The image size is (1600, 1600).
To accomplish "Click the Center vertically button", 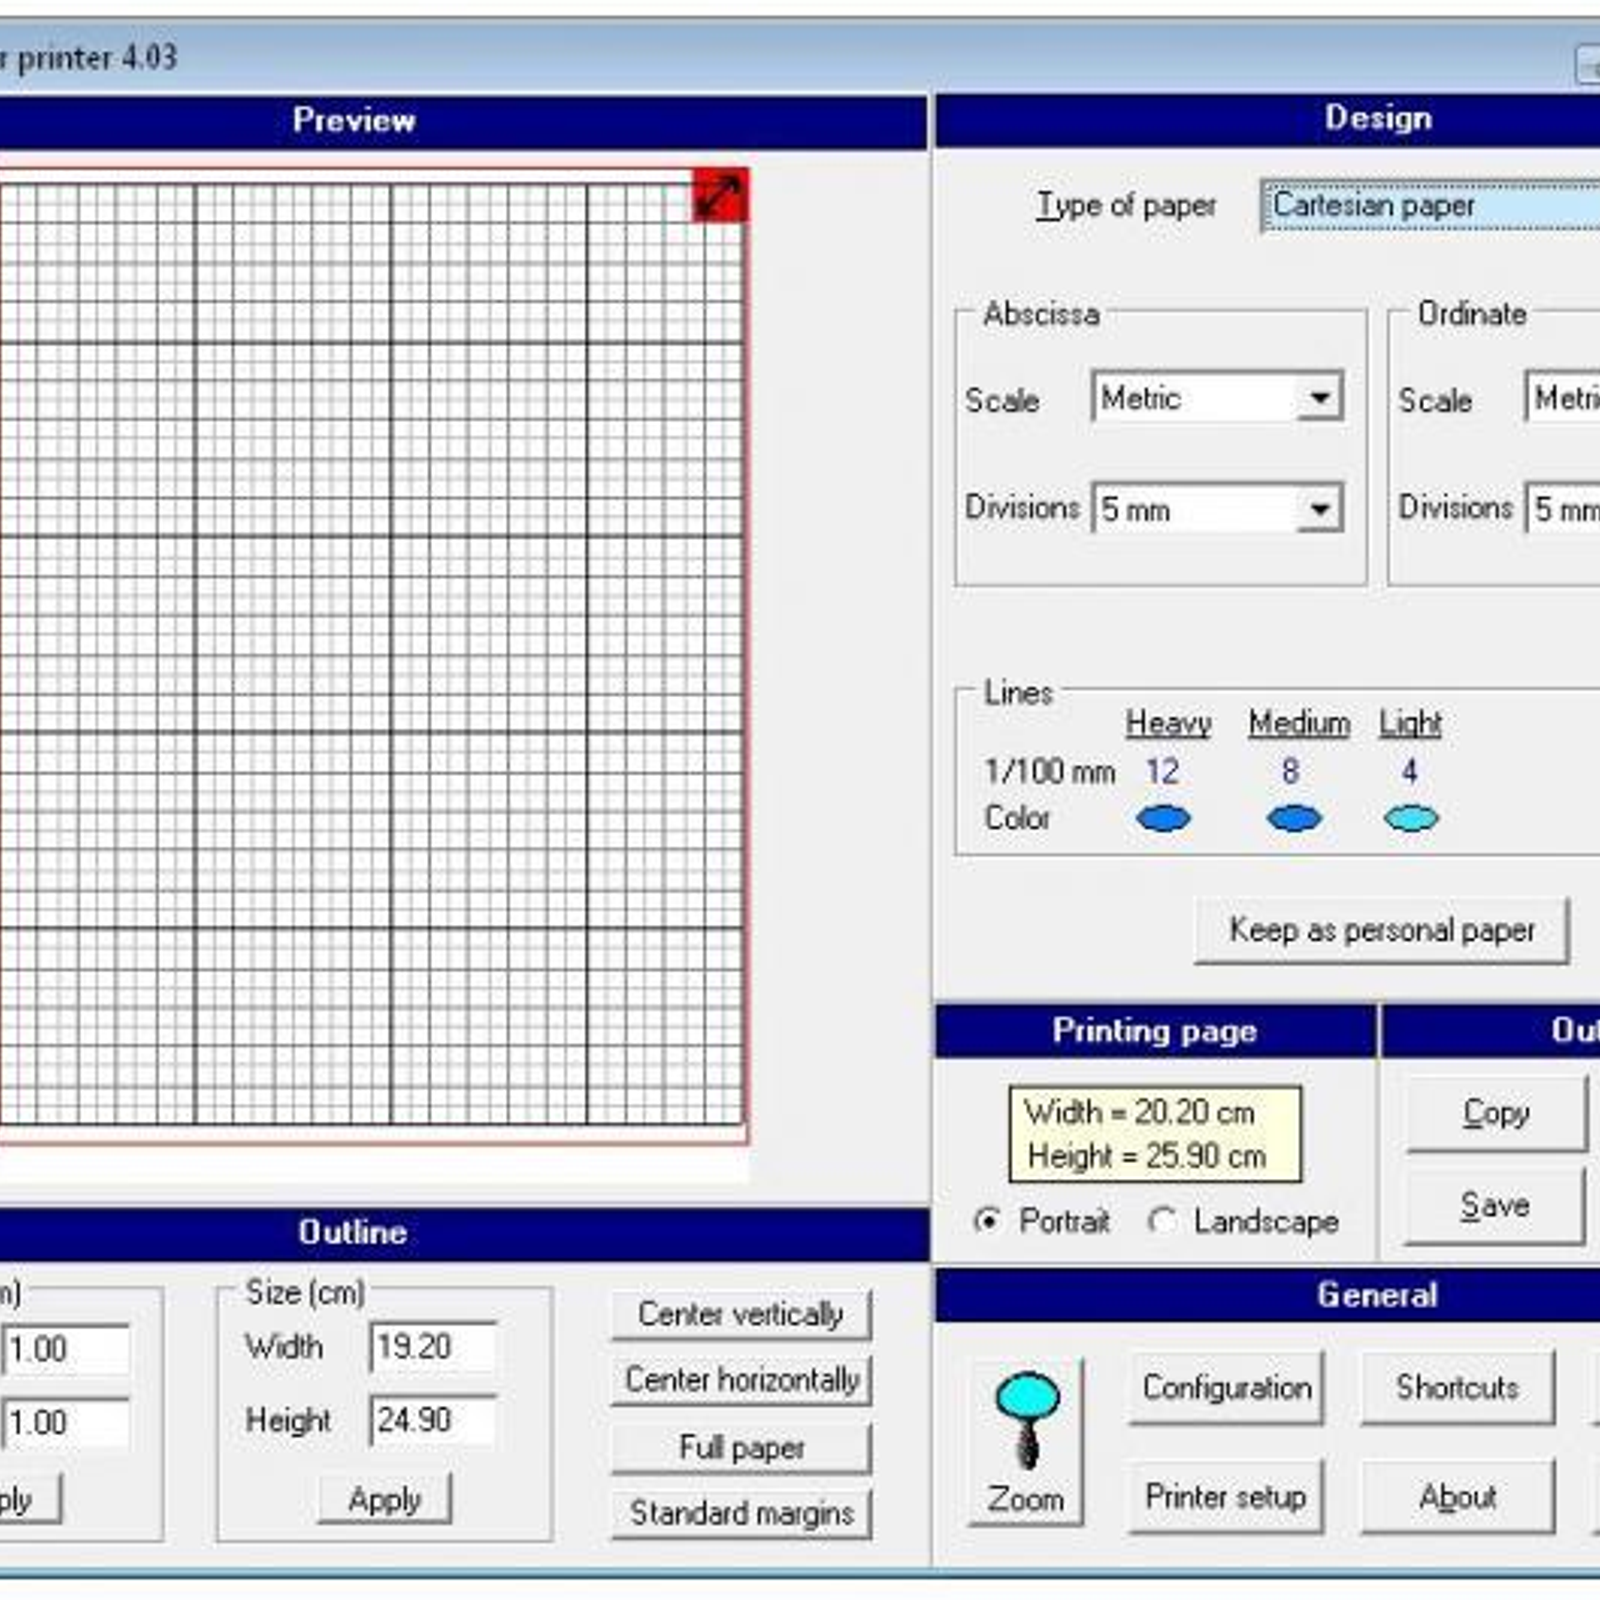I will point(740,1314).
